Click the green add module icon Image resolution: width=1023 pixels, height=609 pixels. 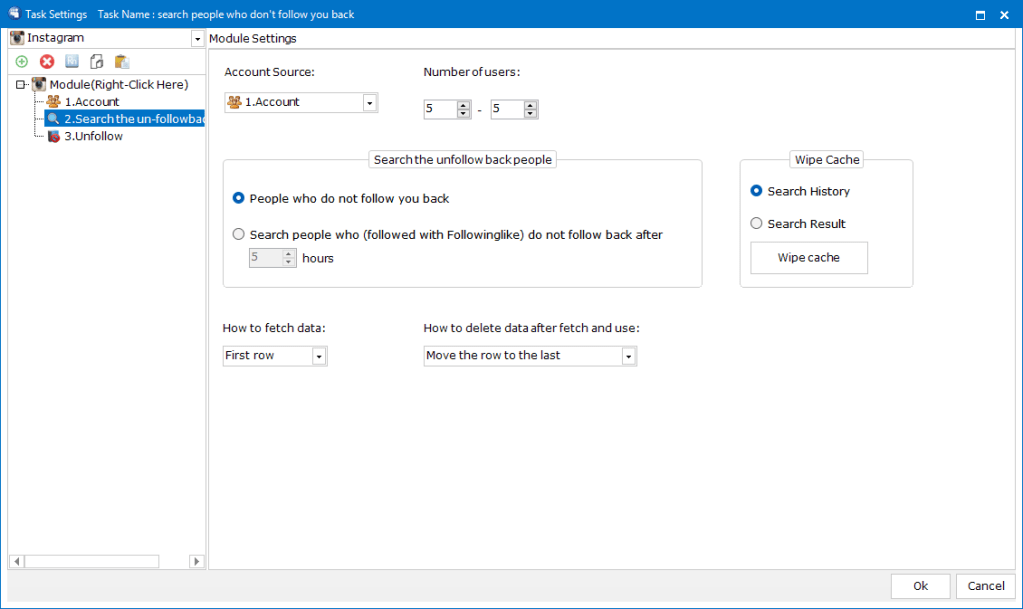[22, 62]
